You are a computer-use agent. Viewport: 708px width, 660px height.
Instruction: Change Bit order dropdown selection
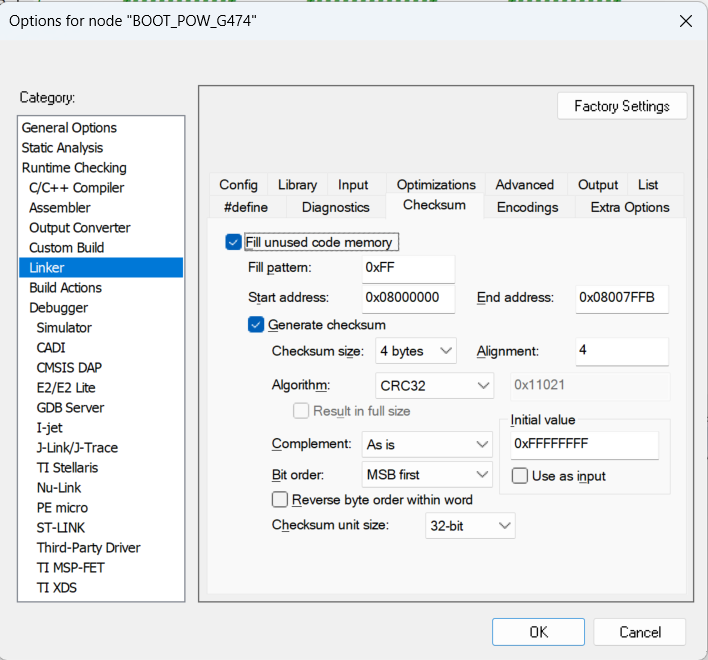427,474
